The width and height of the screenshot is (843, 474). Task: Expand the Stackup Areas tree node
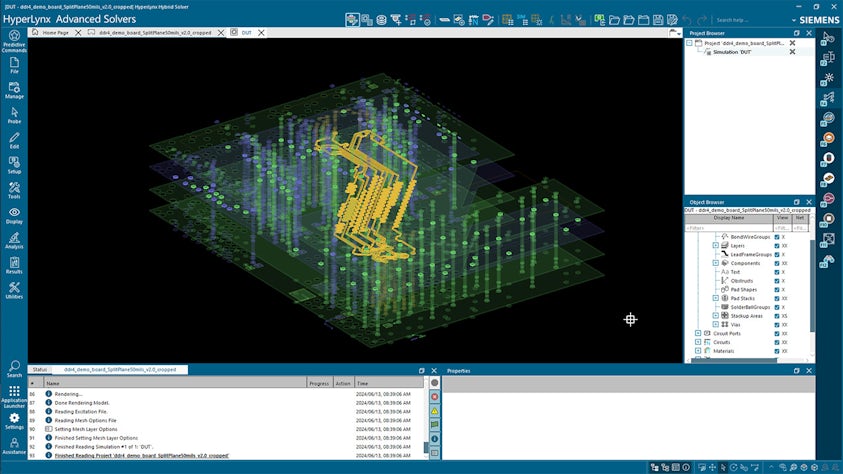tap(716, 316)
